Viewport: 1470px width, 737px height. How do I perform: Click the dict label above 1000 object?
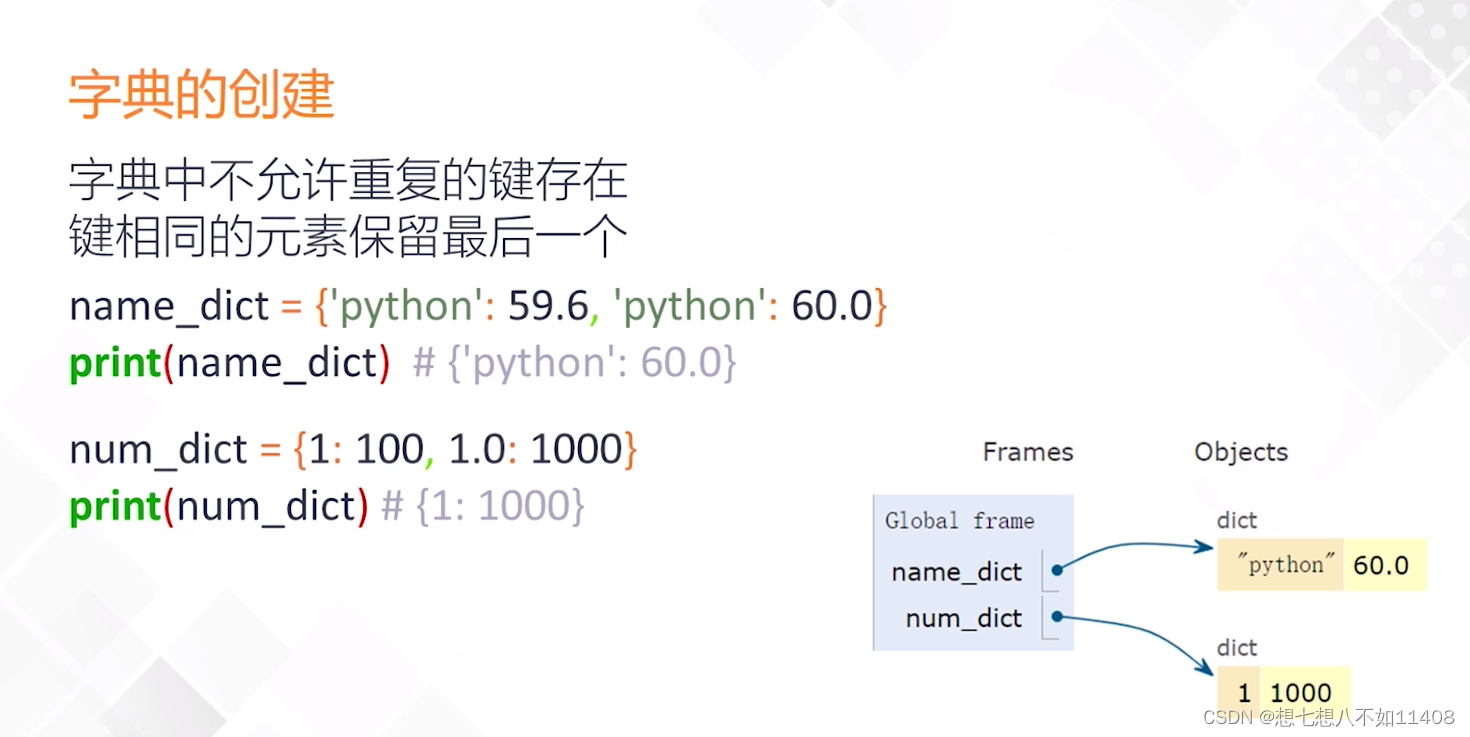coord(1237,648)
